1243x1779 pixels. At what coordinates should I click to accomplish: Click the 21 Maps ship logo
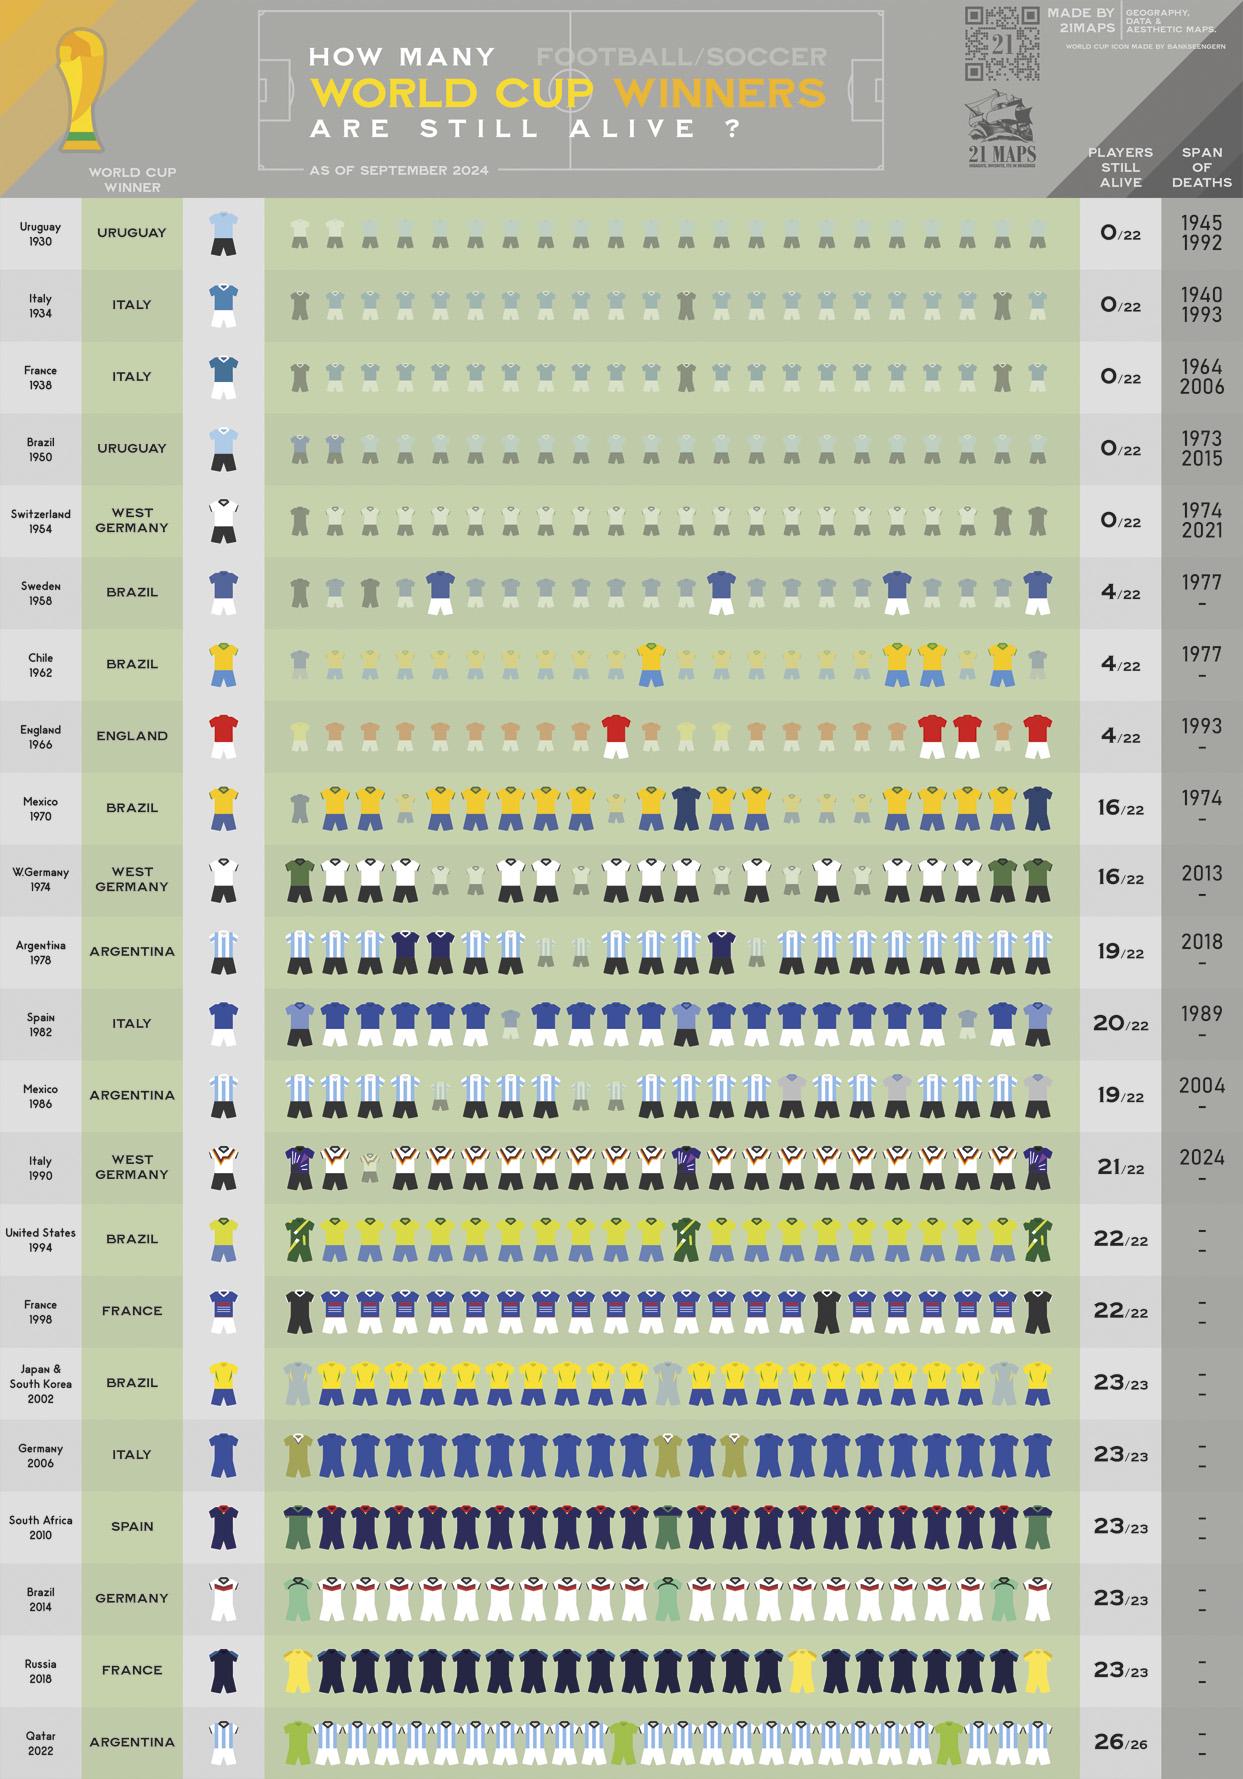tap(1002, 126)
